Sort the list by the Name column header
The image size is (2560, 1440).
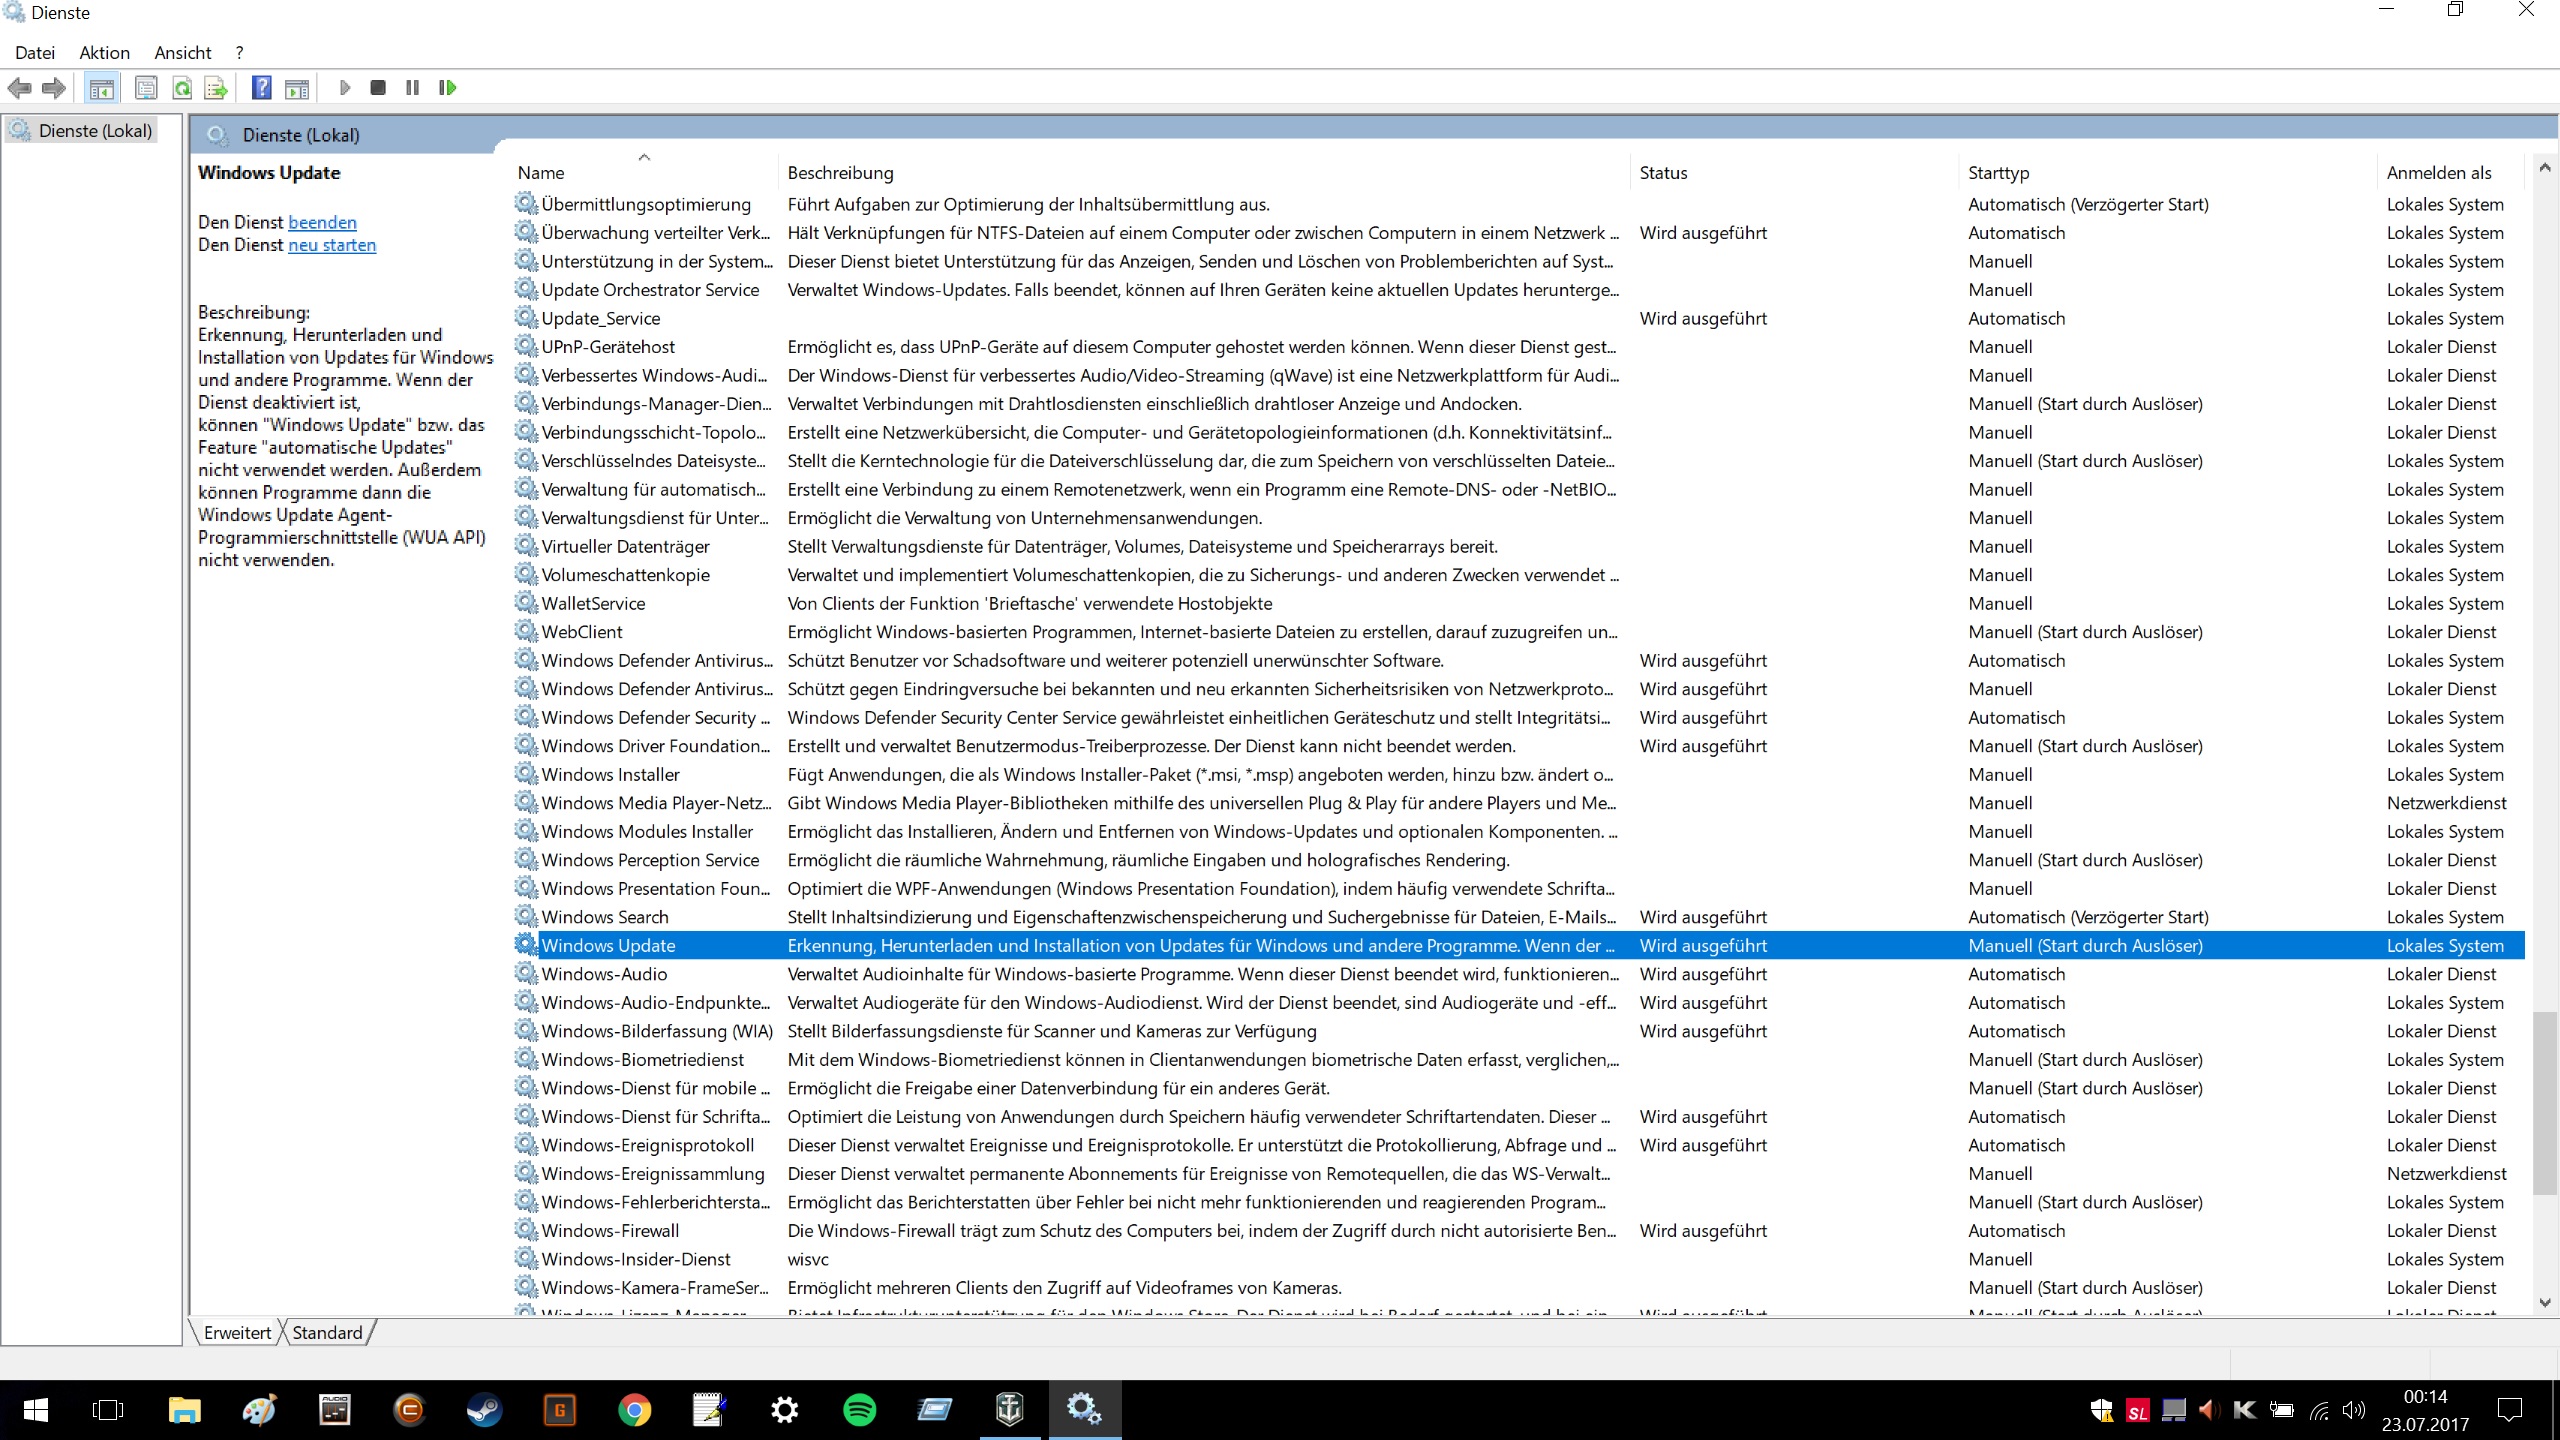pyautogui.click(x=541, y=173)
